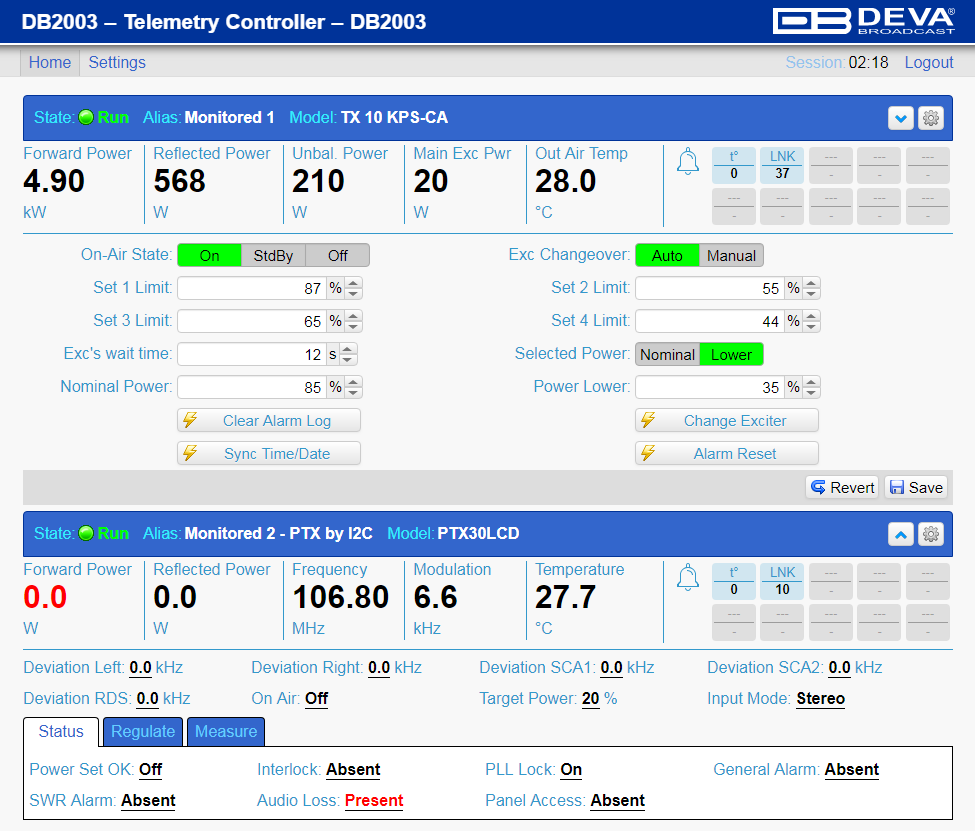The image size is (975, 831).
Task: Click the DEVA Broadcast logo
Action: [x=864, y=21]
